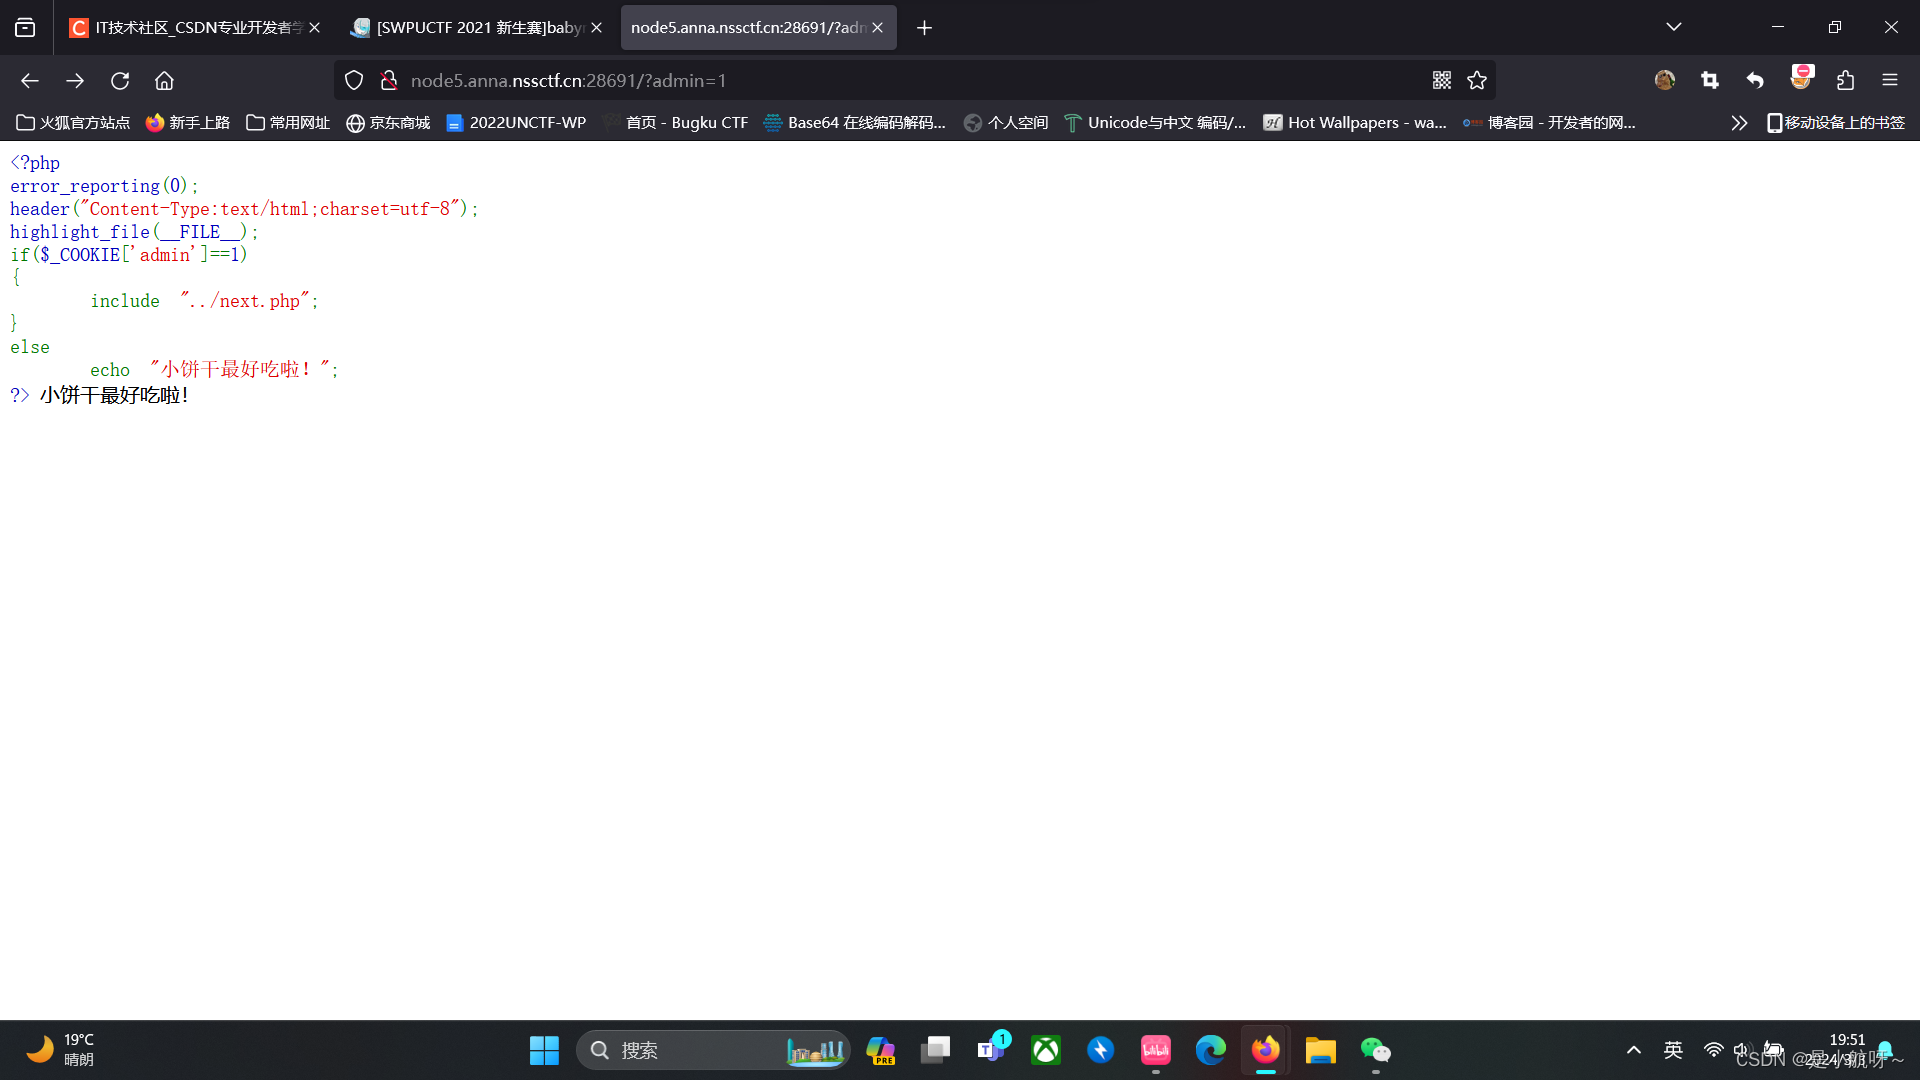Viewport: 1920px width, 1080px height.
Task: Show more bookmarks overflow chevron
Action: tap(1739, 123)
